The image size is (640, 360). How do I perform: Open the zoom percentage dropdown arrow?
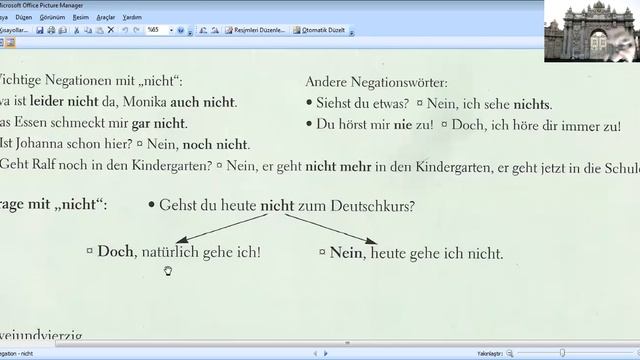coord(171,30)
